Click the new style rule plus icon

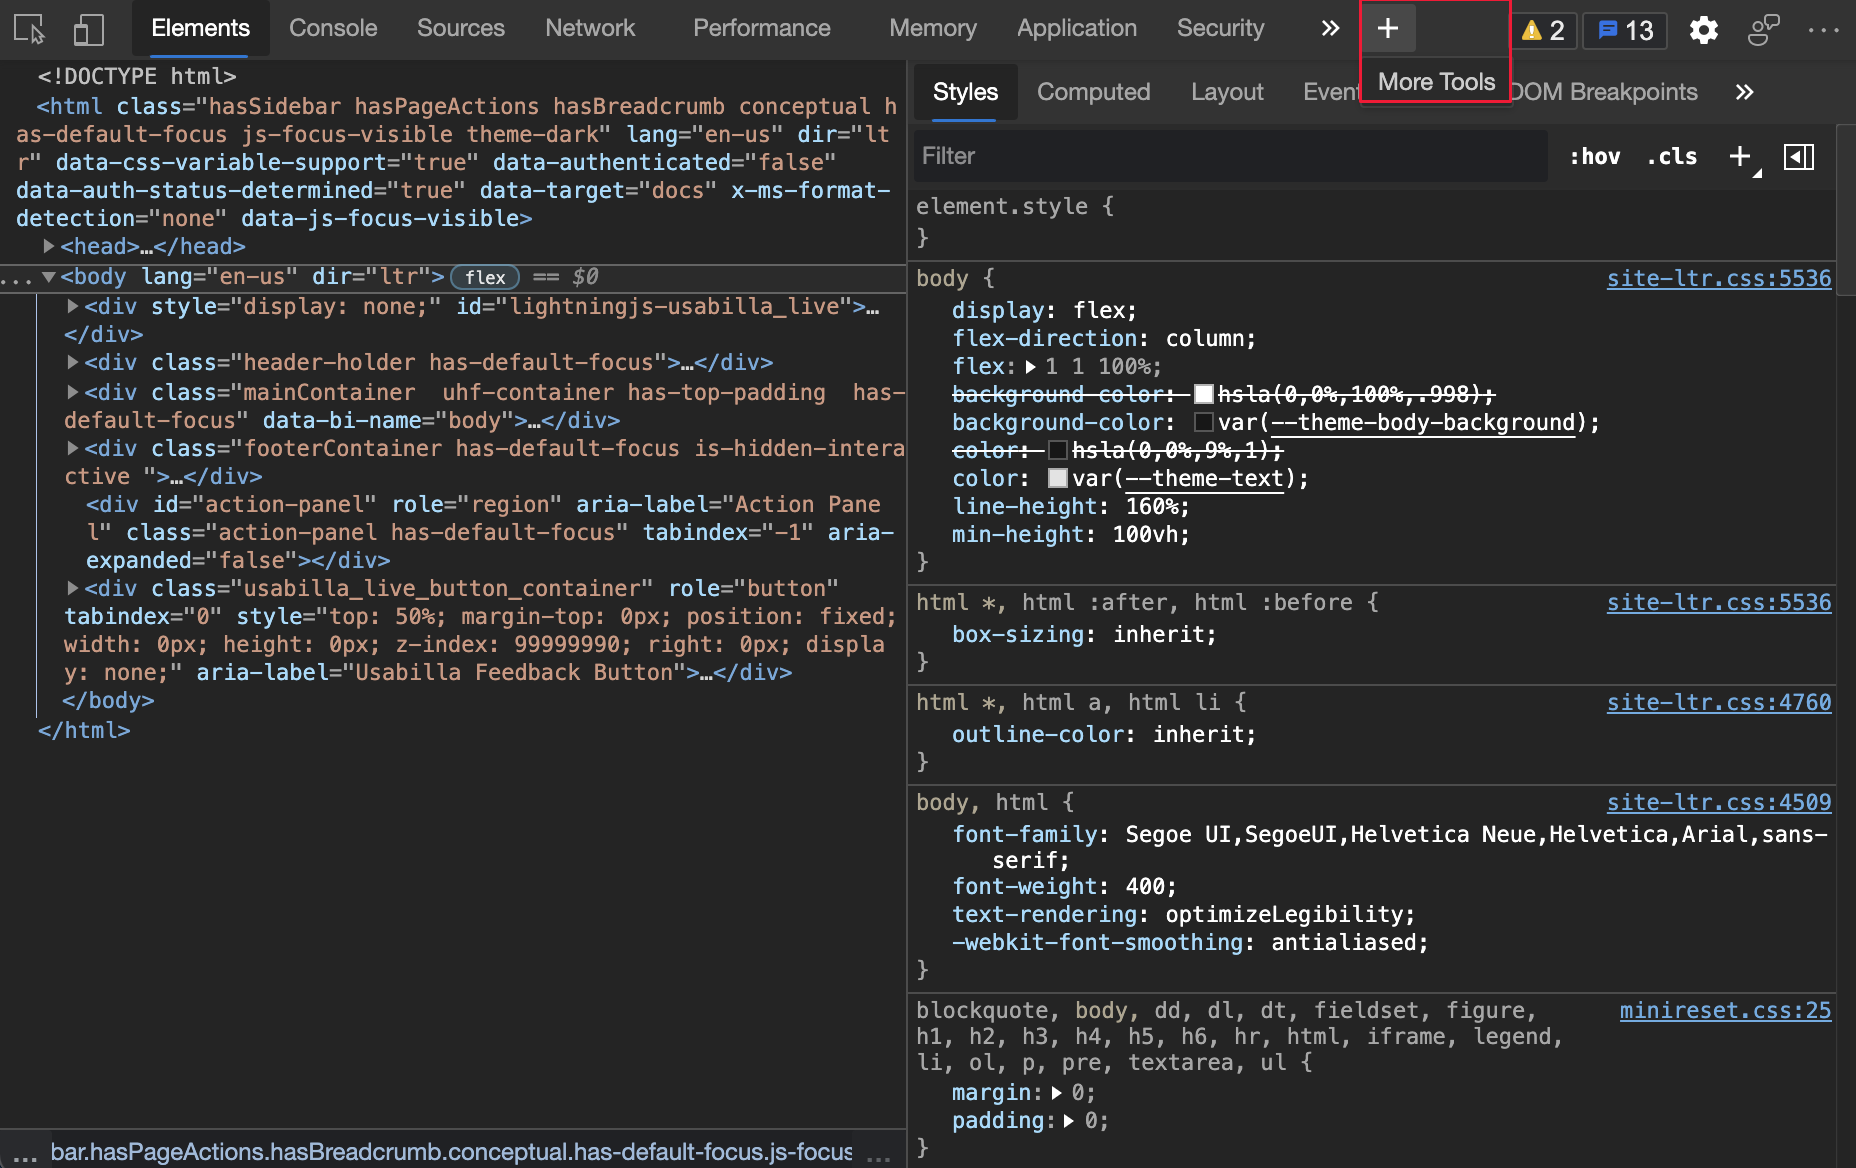1739,156
